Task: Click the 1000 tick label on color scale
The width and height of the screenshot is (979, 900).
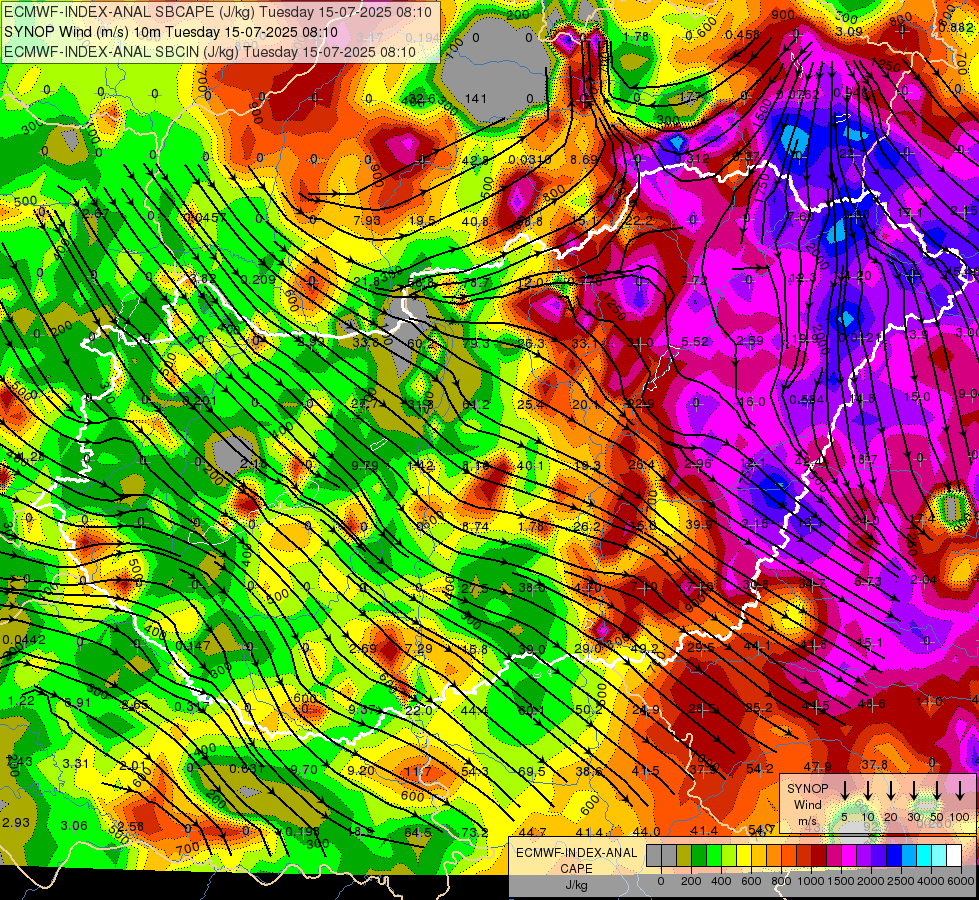Action: click(x=811, y=881)
